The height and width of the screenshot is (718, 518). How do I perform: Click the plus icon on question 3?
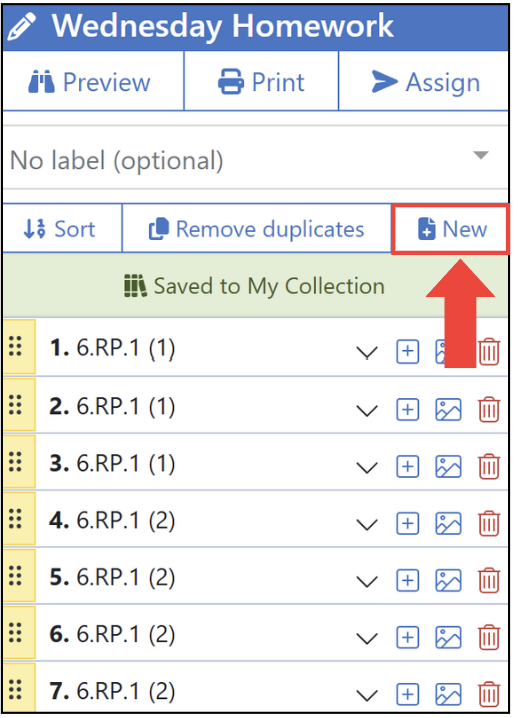click(x=407, y=466)
